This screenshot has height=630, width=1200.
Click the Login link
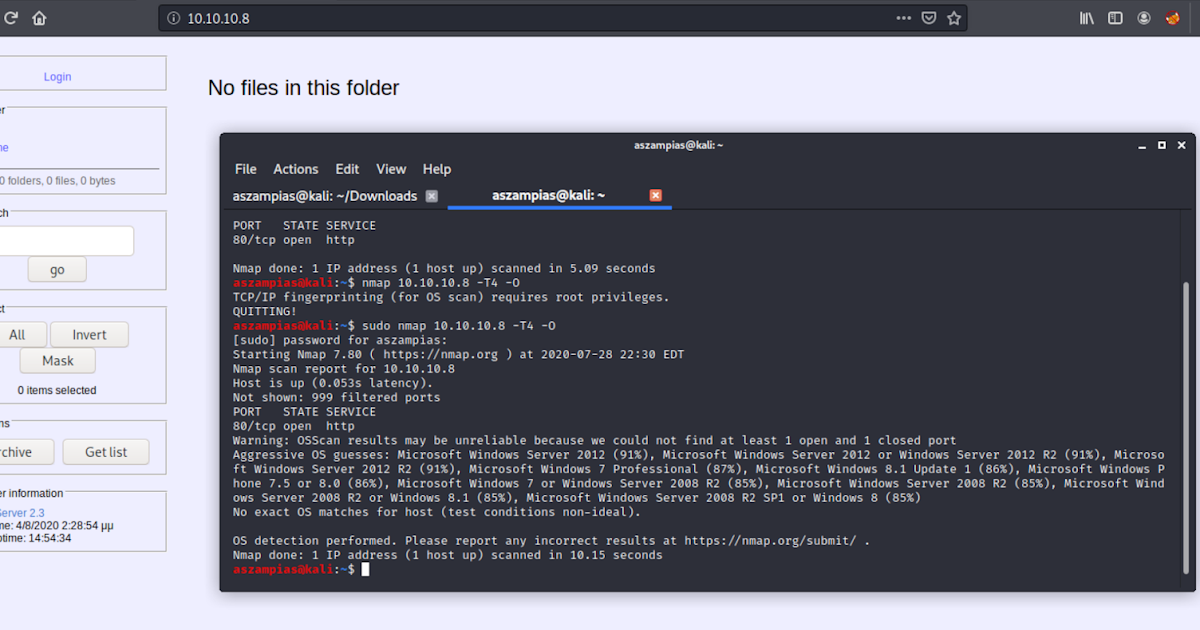[57, 76]
